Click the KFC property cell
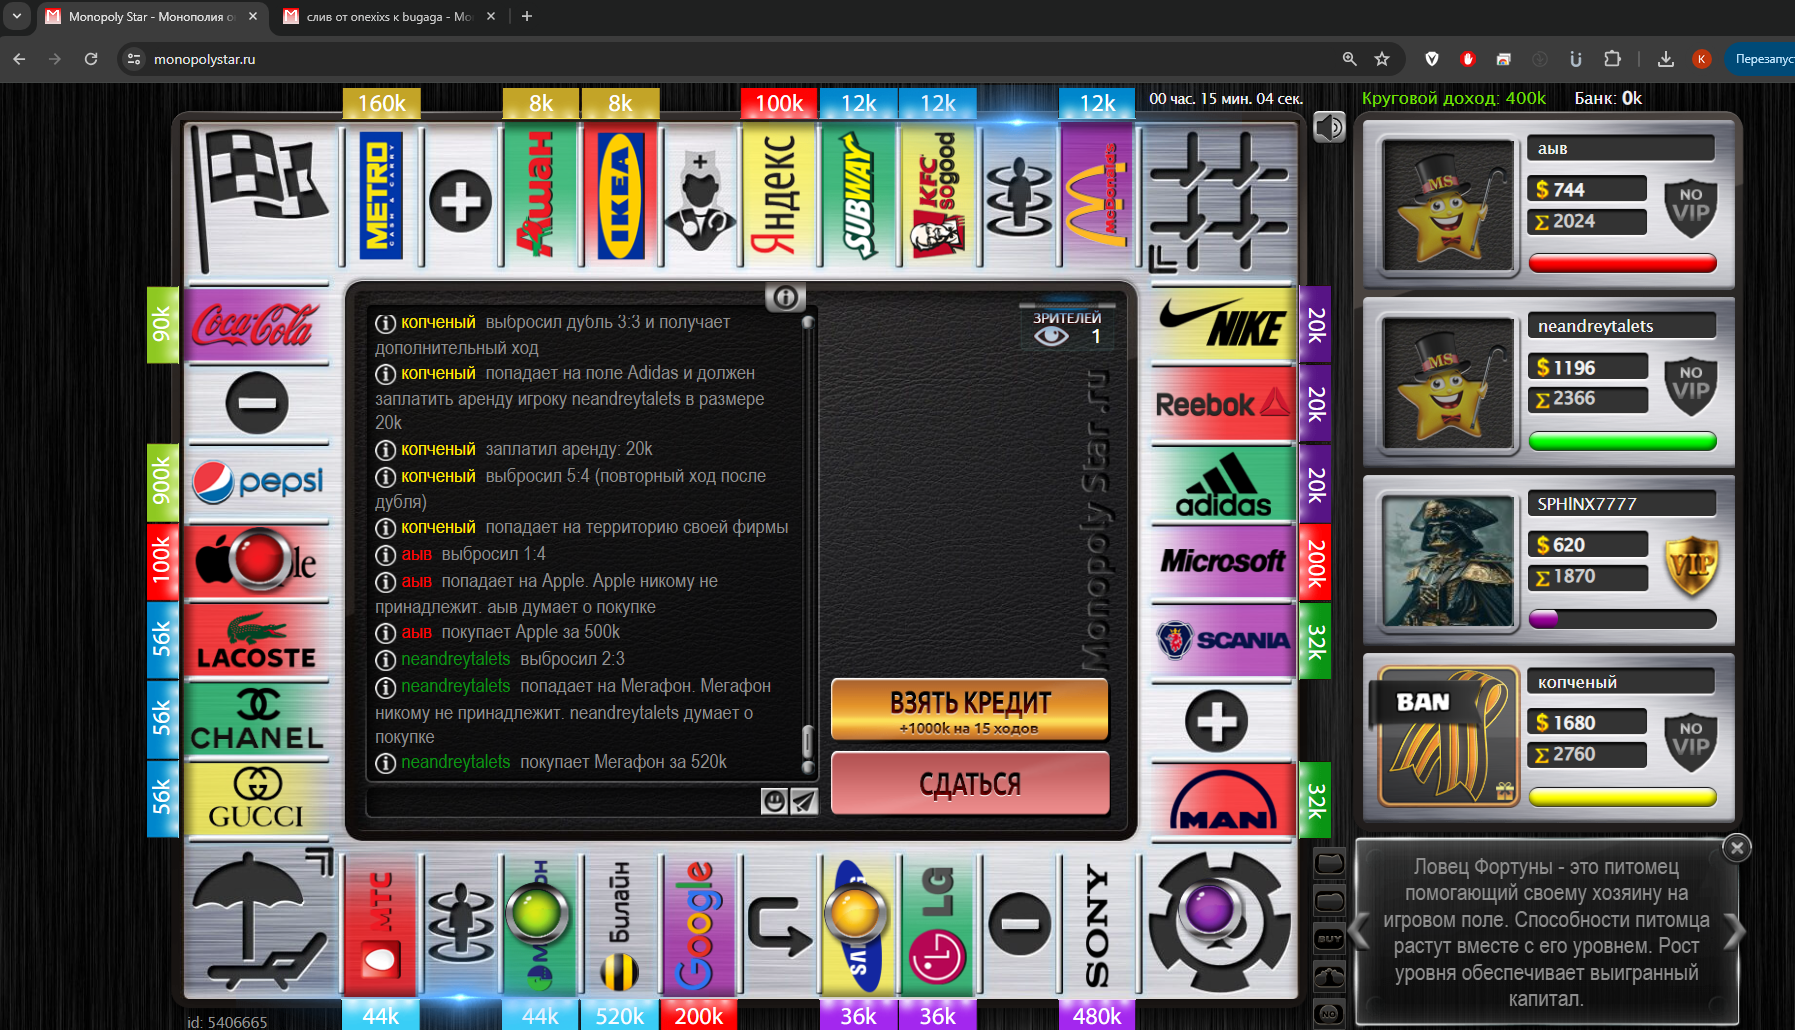1795x1030 pixels. [x=938, y=195]
